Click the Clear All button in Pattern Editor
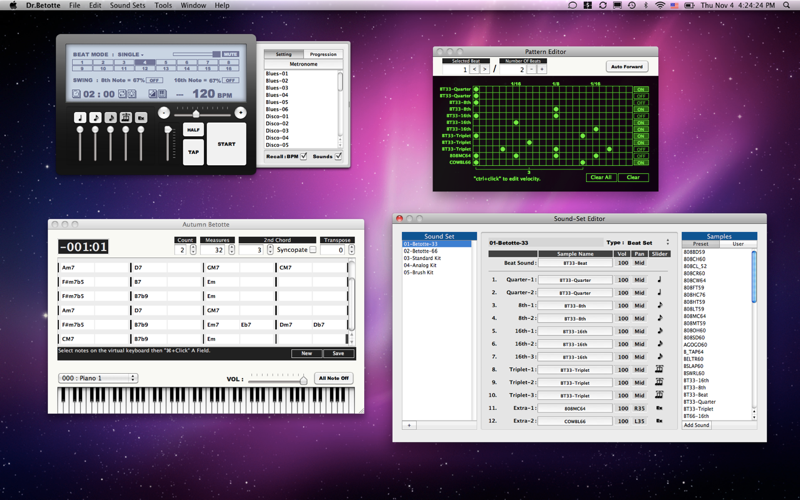The height and width of the screenshot is (500, 800). pos(601,177)
